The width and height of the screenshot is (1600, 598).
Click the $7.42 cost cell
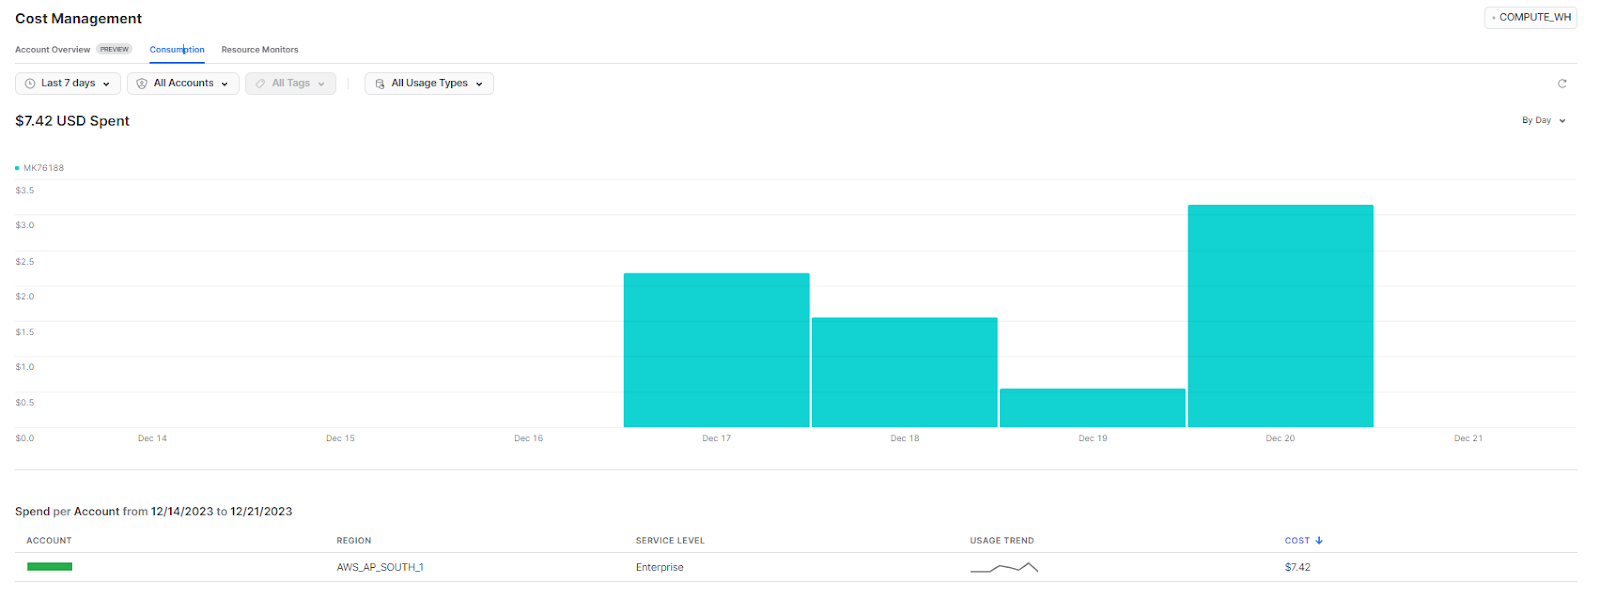[x=1297, y=567]
